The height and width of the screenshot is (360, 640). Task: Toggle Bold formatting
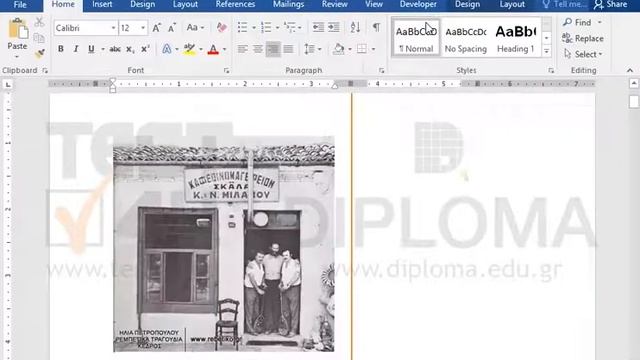pyautogui.click(x=60, y=49)
